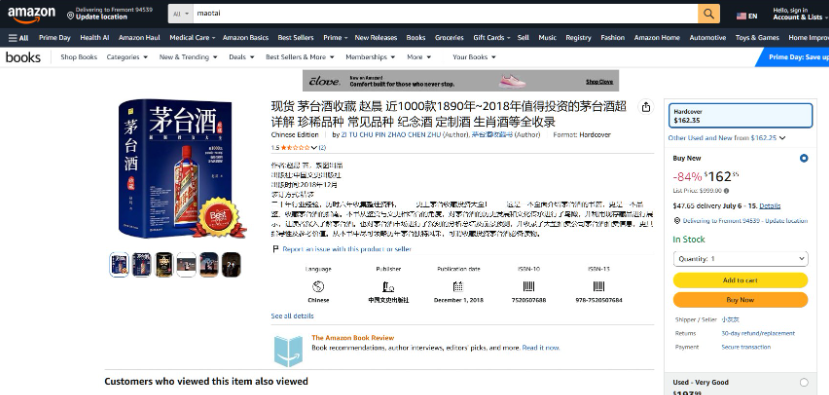This screenshot has height=395, width=829.
Task: Click the ZI TU CHU PIN author link
Action: [390, 135]
